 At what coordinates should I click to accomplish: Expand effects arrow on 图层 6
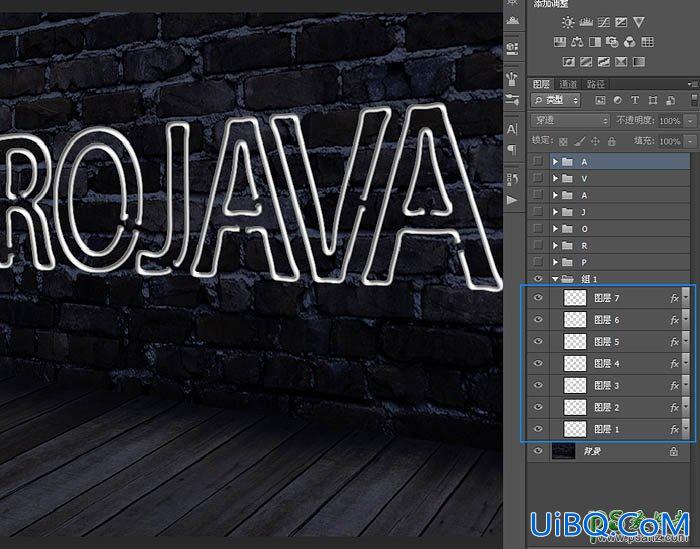click(686, 320)
